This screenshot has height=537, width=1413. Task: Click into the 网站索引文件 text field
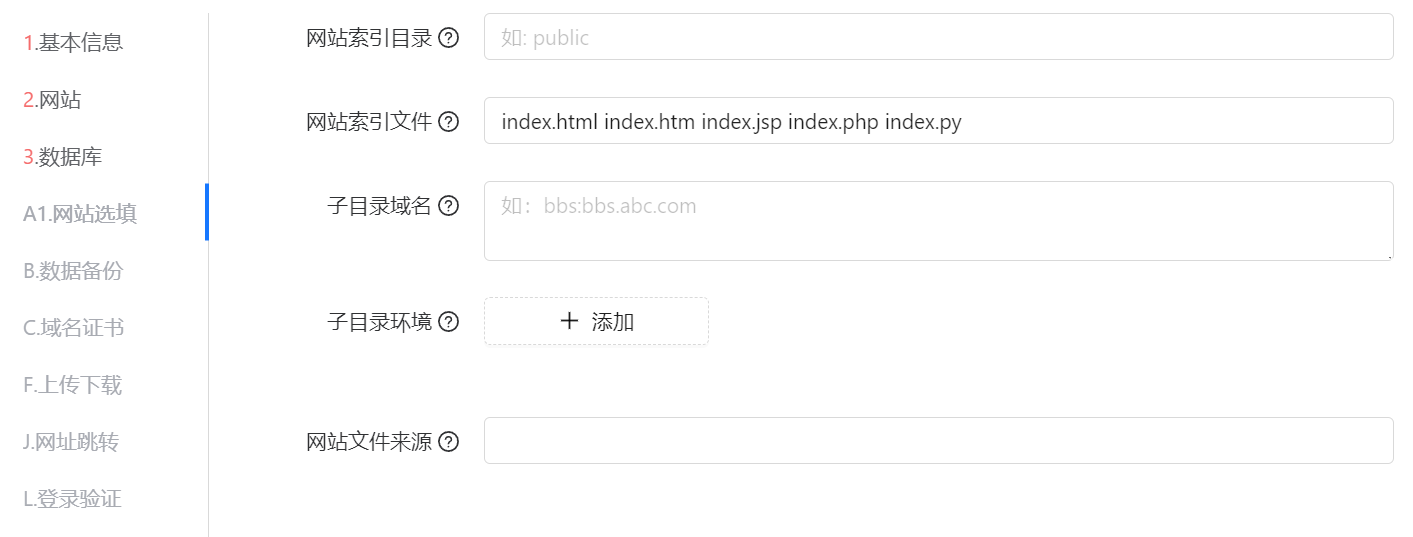pyautogui.click(x=939, y=121)
